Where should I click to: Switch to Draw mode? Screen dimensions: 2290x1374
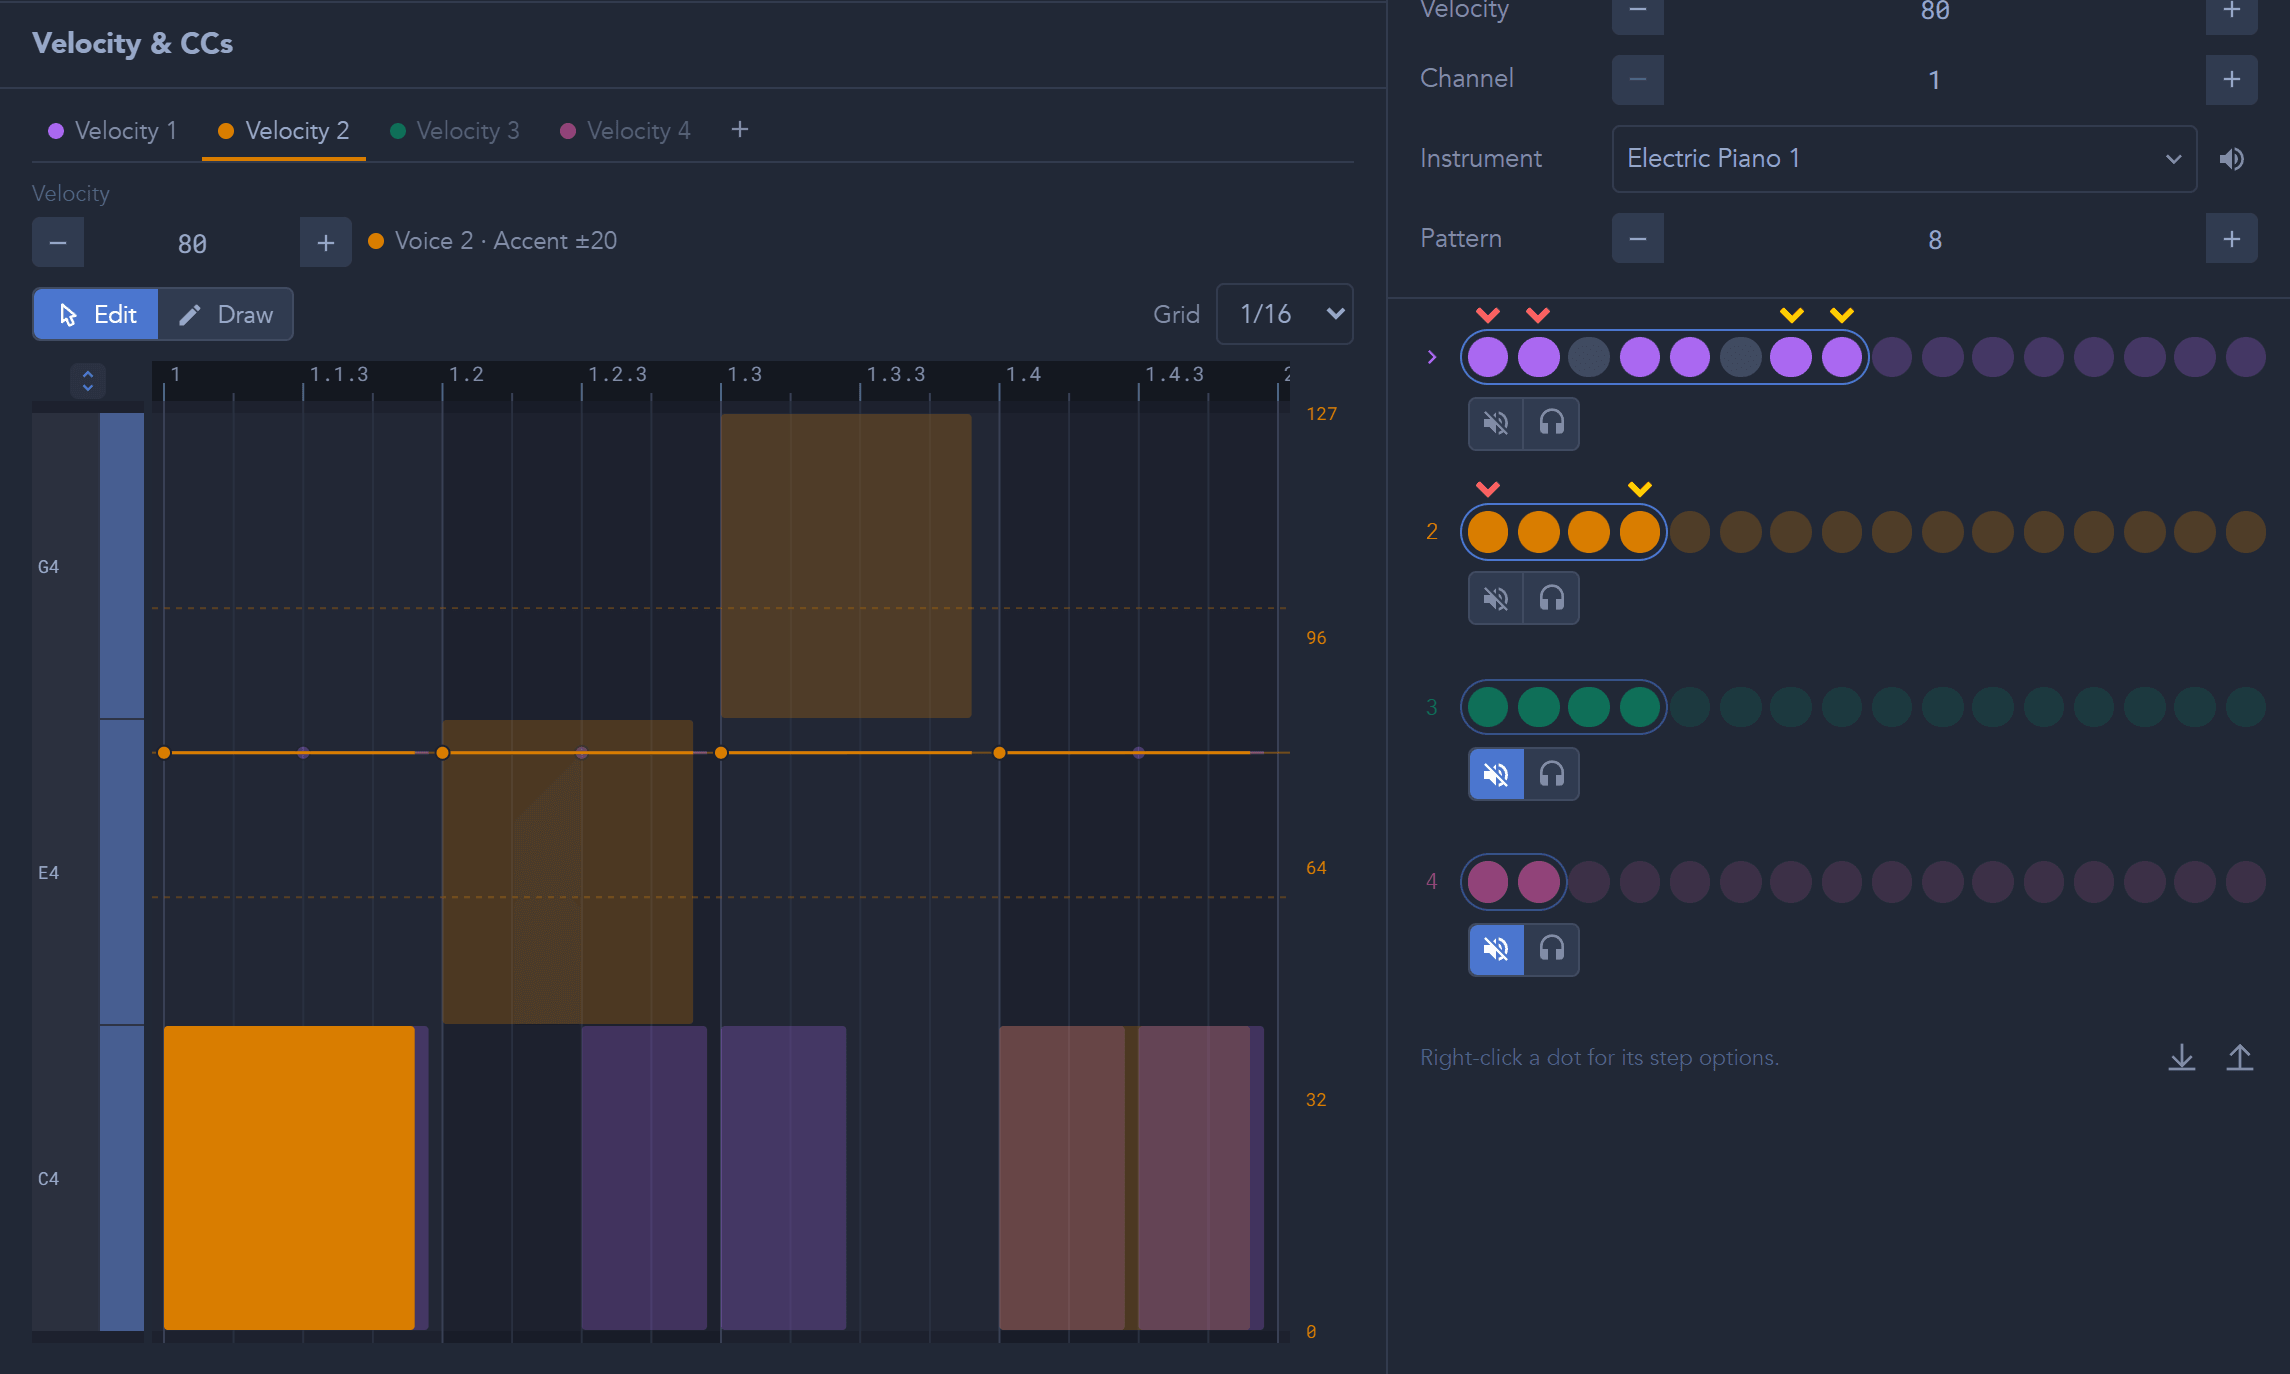tap(226, 315)
